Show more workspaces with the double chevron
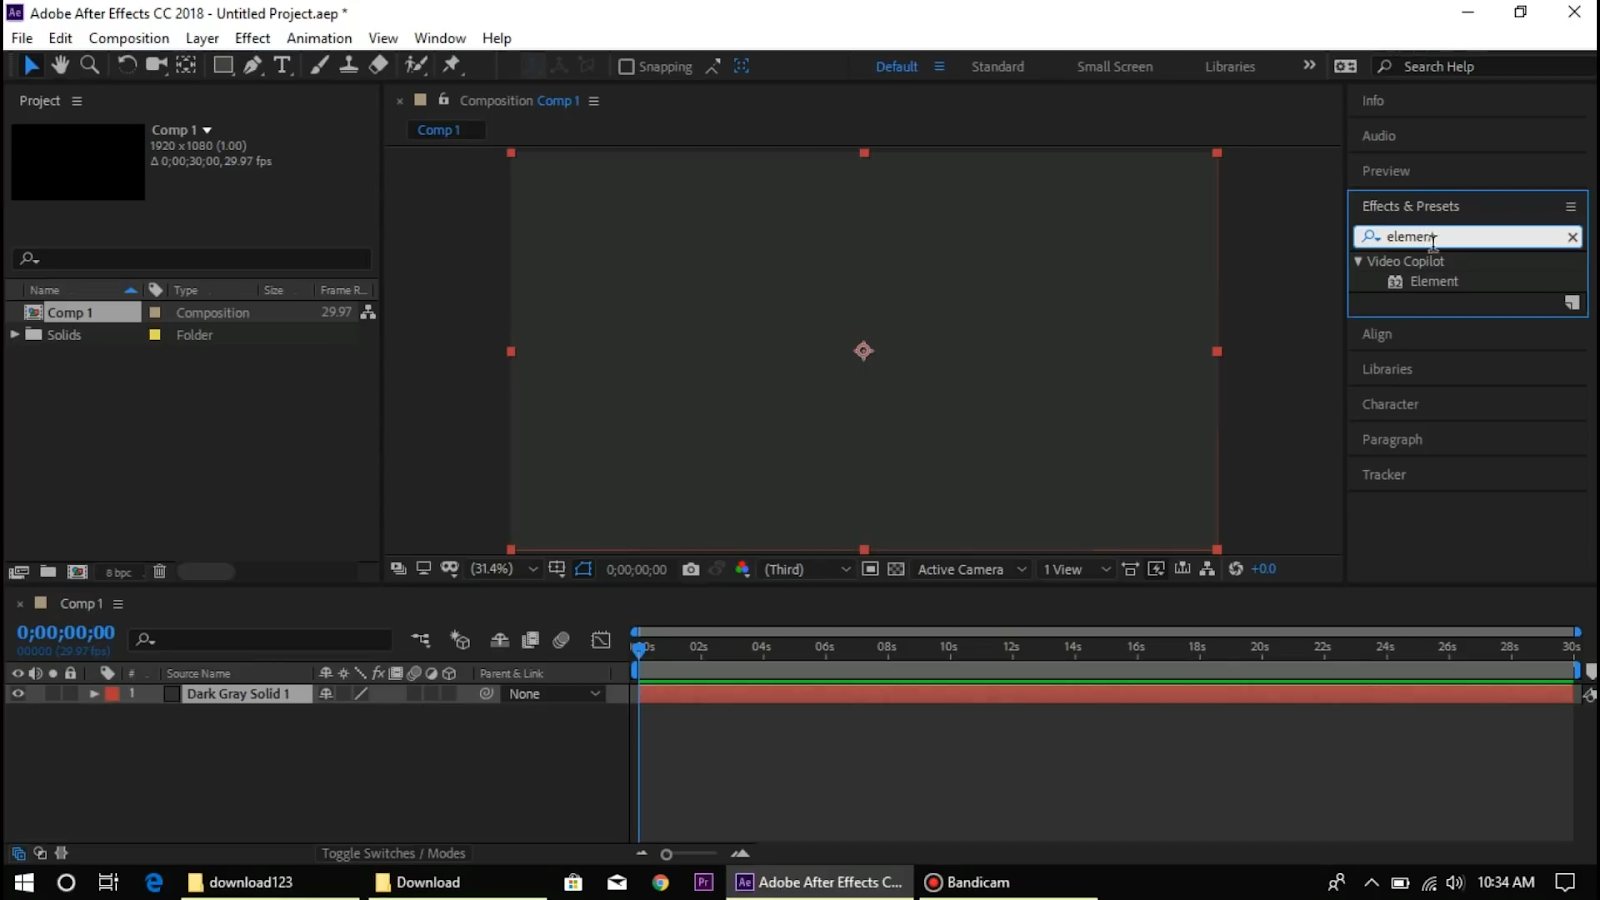The height and width of the screenshot is (900, 1600). (1309, 65)
